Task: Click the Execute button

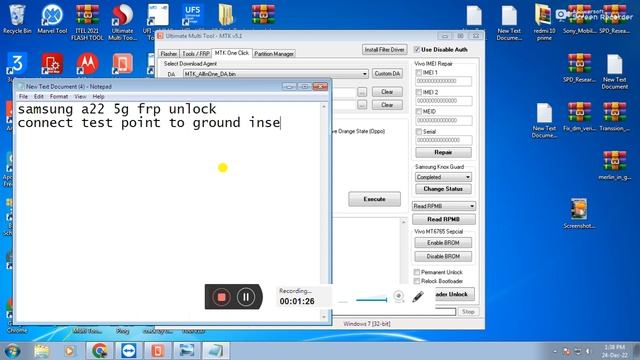Action: [x=374, y=199]
